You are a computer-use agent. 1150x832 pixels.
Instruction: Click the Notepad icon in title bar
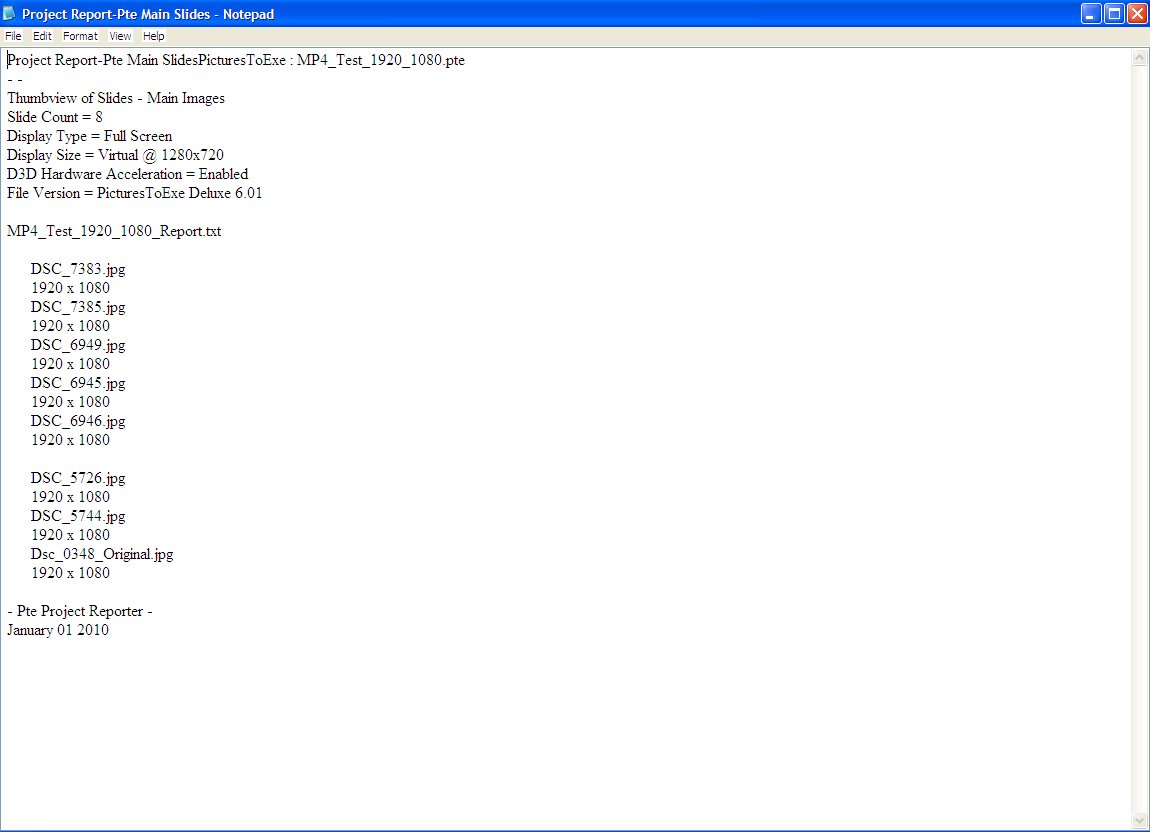click(x=10, y=14)
